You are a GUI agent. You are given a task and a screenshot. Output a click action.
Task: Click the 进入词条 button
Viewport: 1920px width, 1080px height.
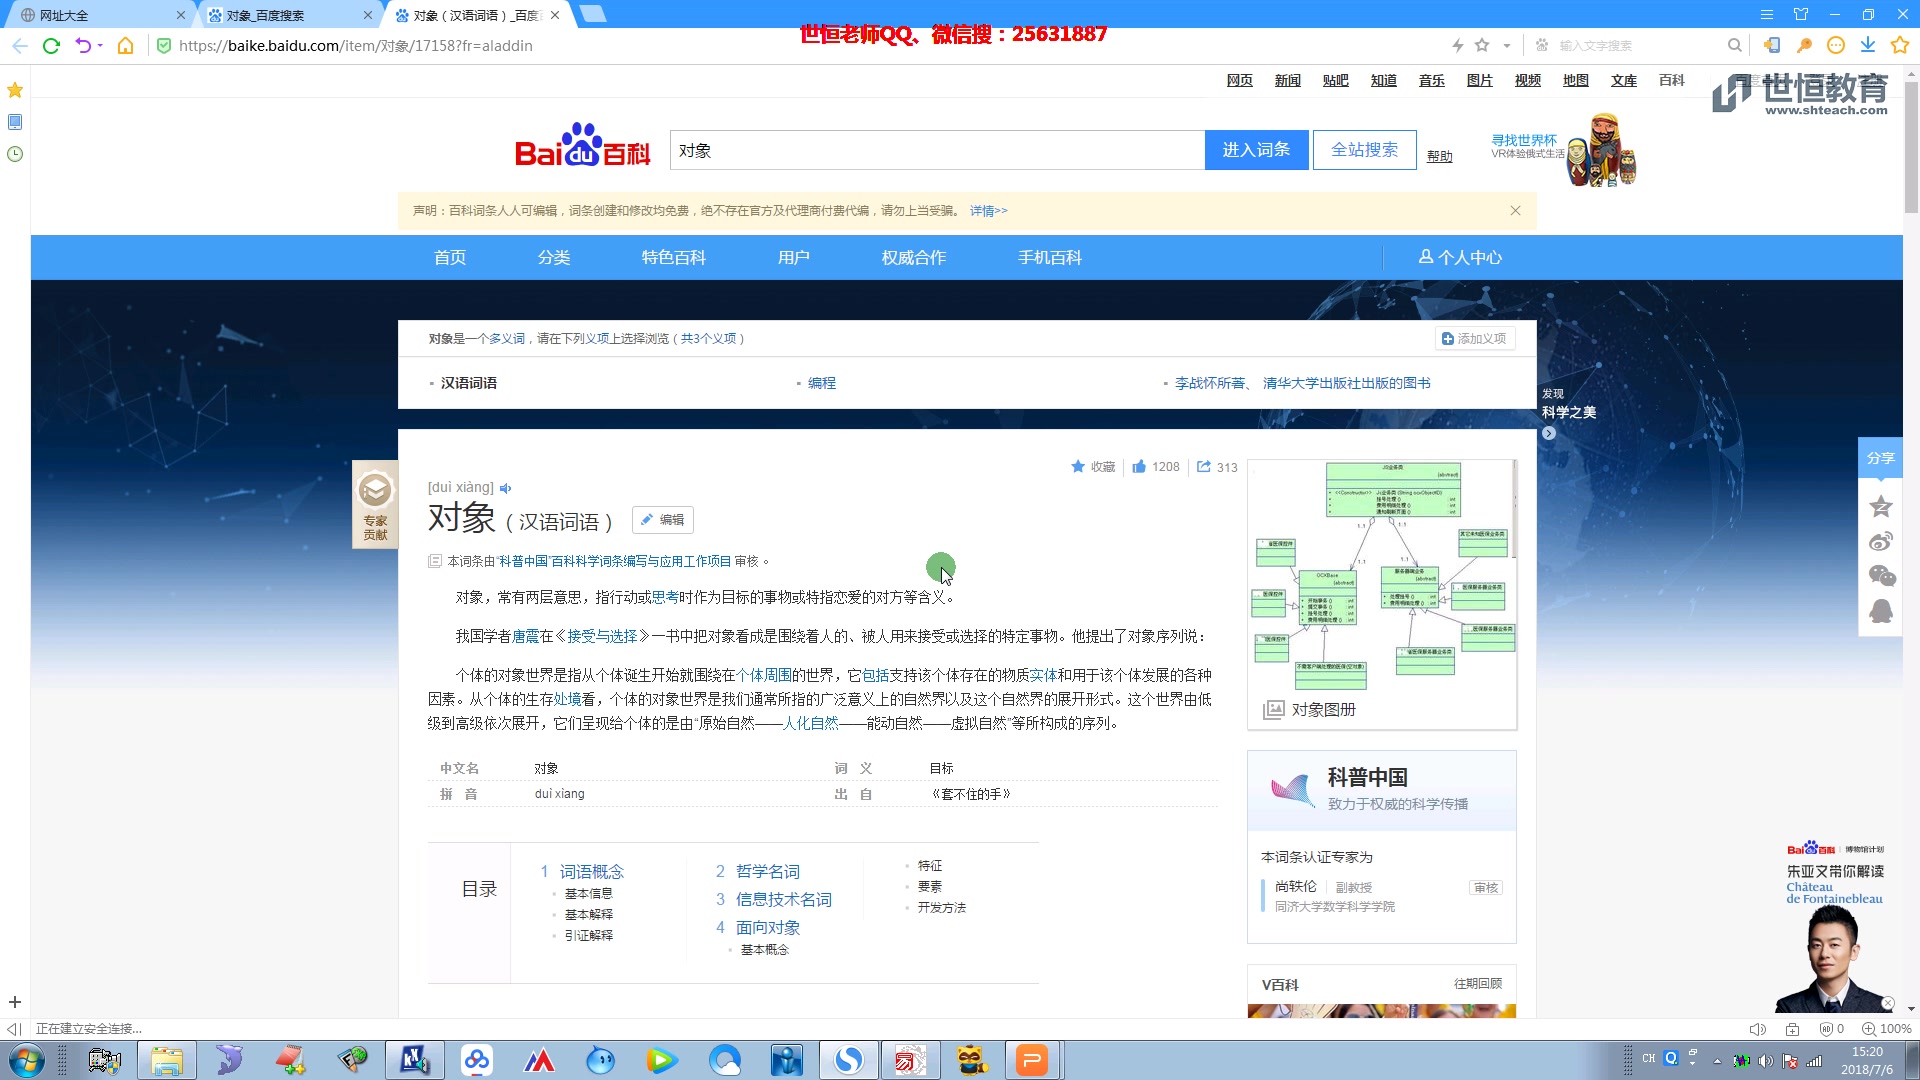(x=1256, y=150)
